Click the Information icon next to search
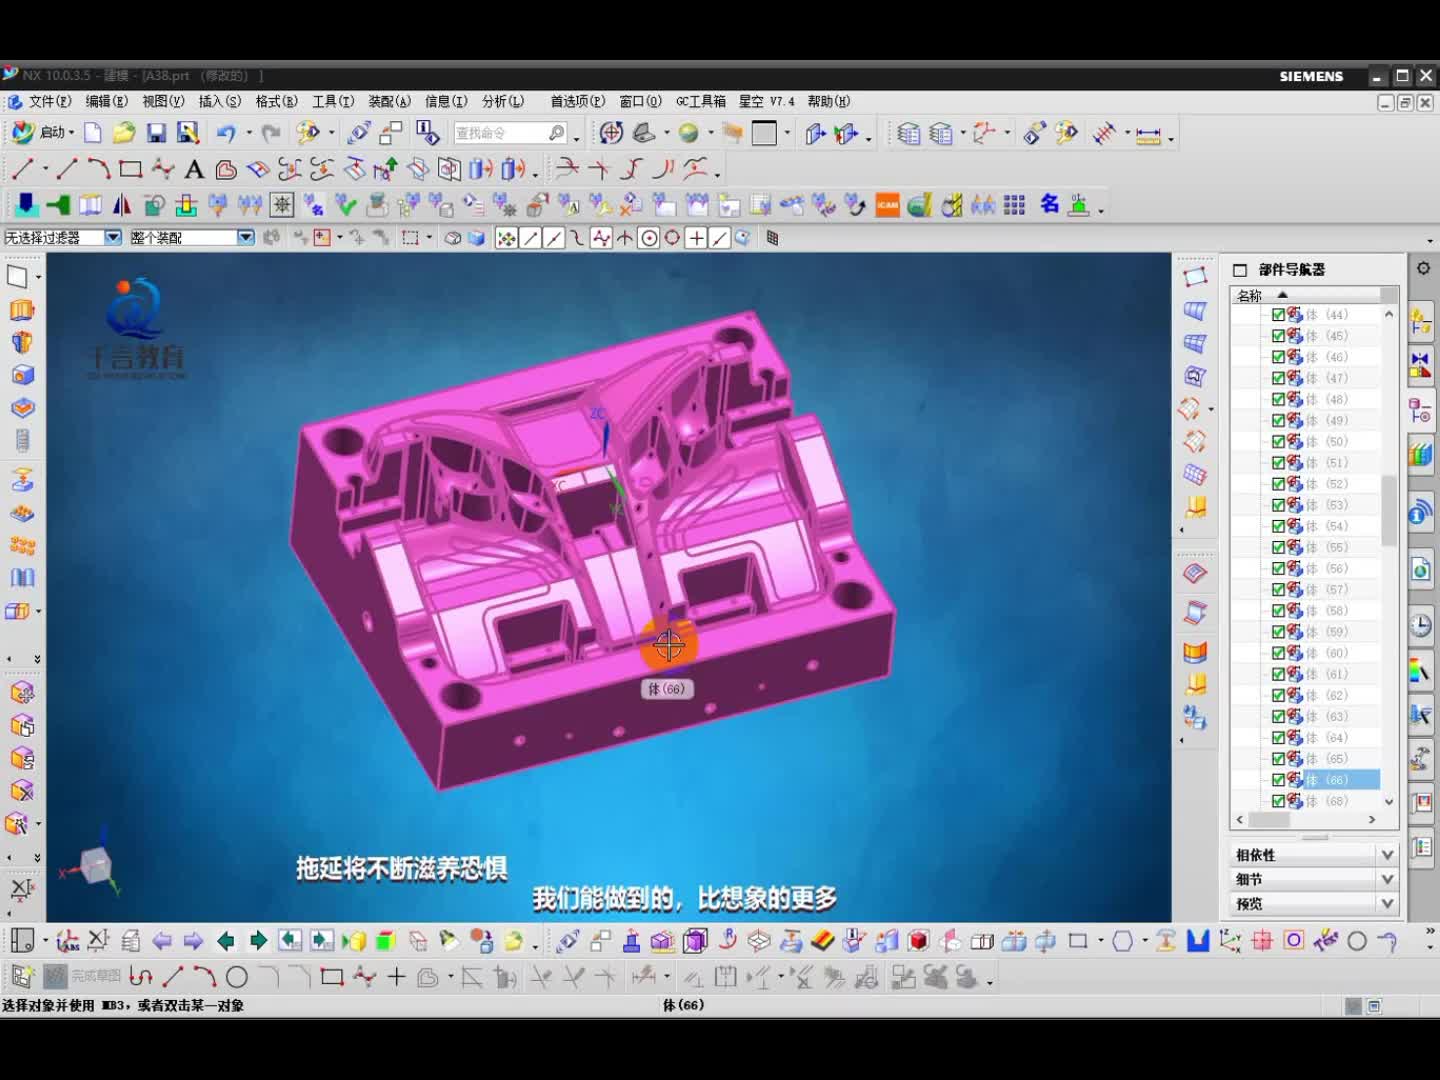This screenshot has height=1080, width=1440. pos(428,132)
